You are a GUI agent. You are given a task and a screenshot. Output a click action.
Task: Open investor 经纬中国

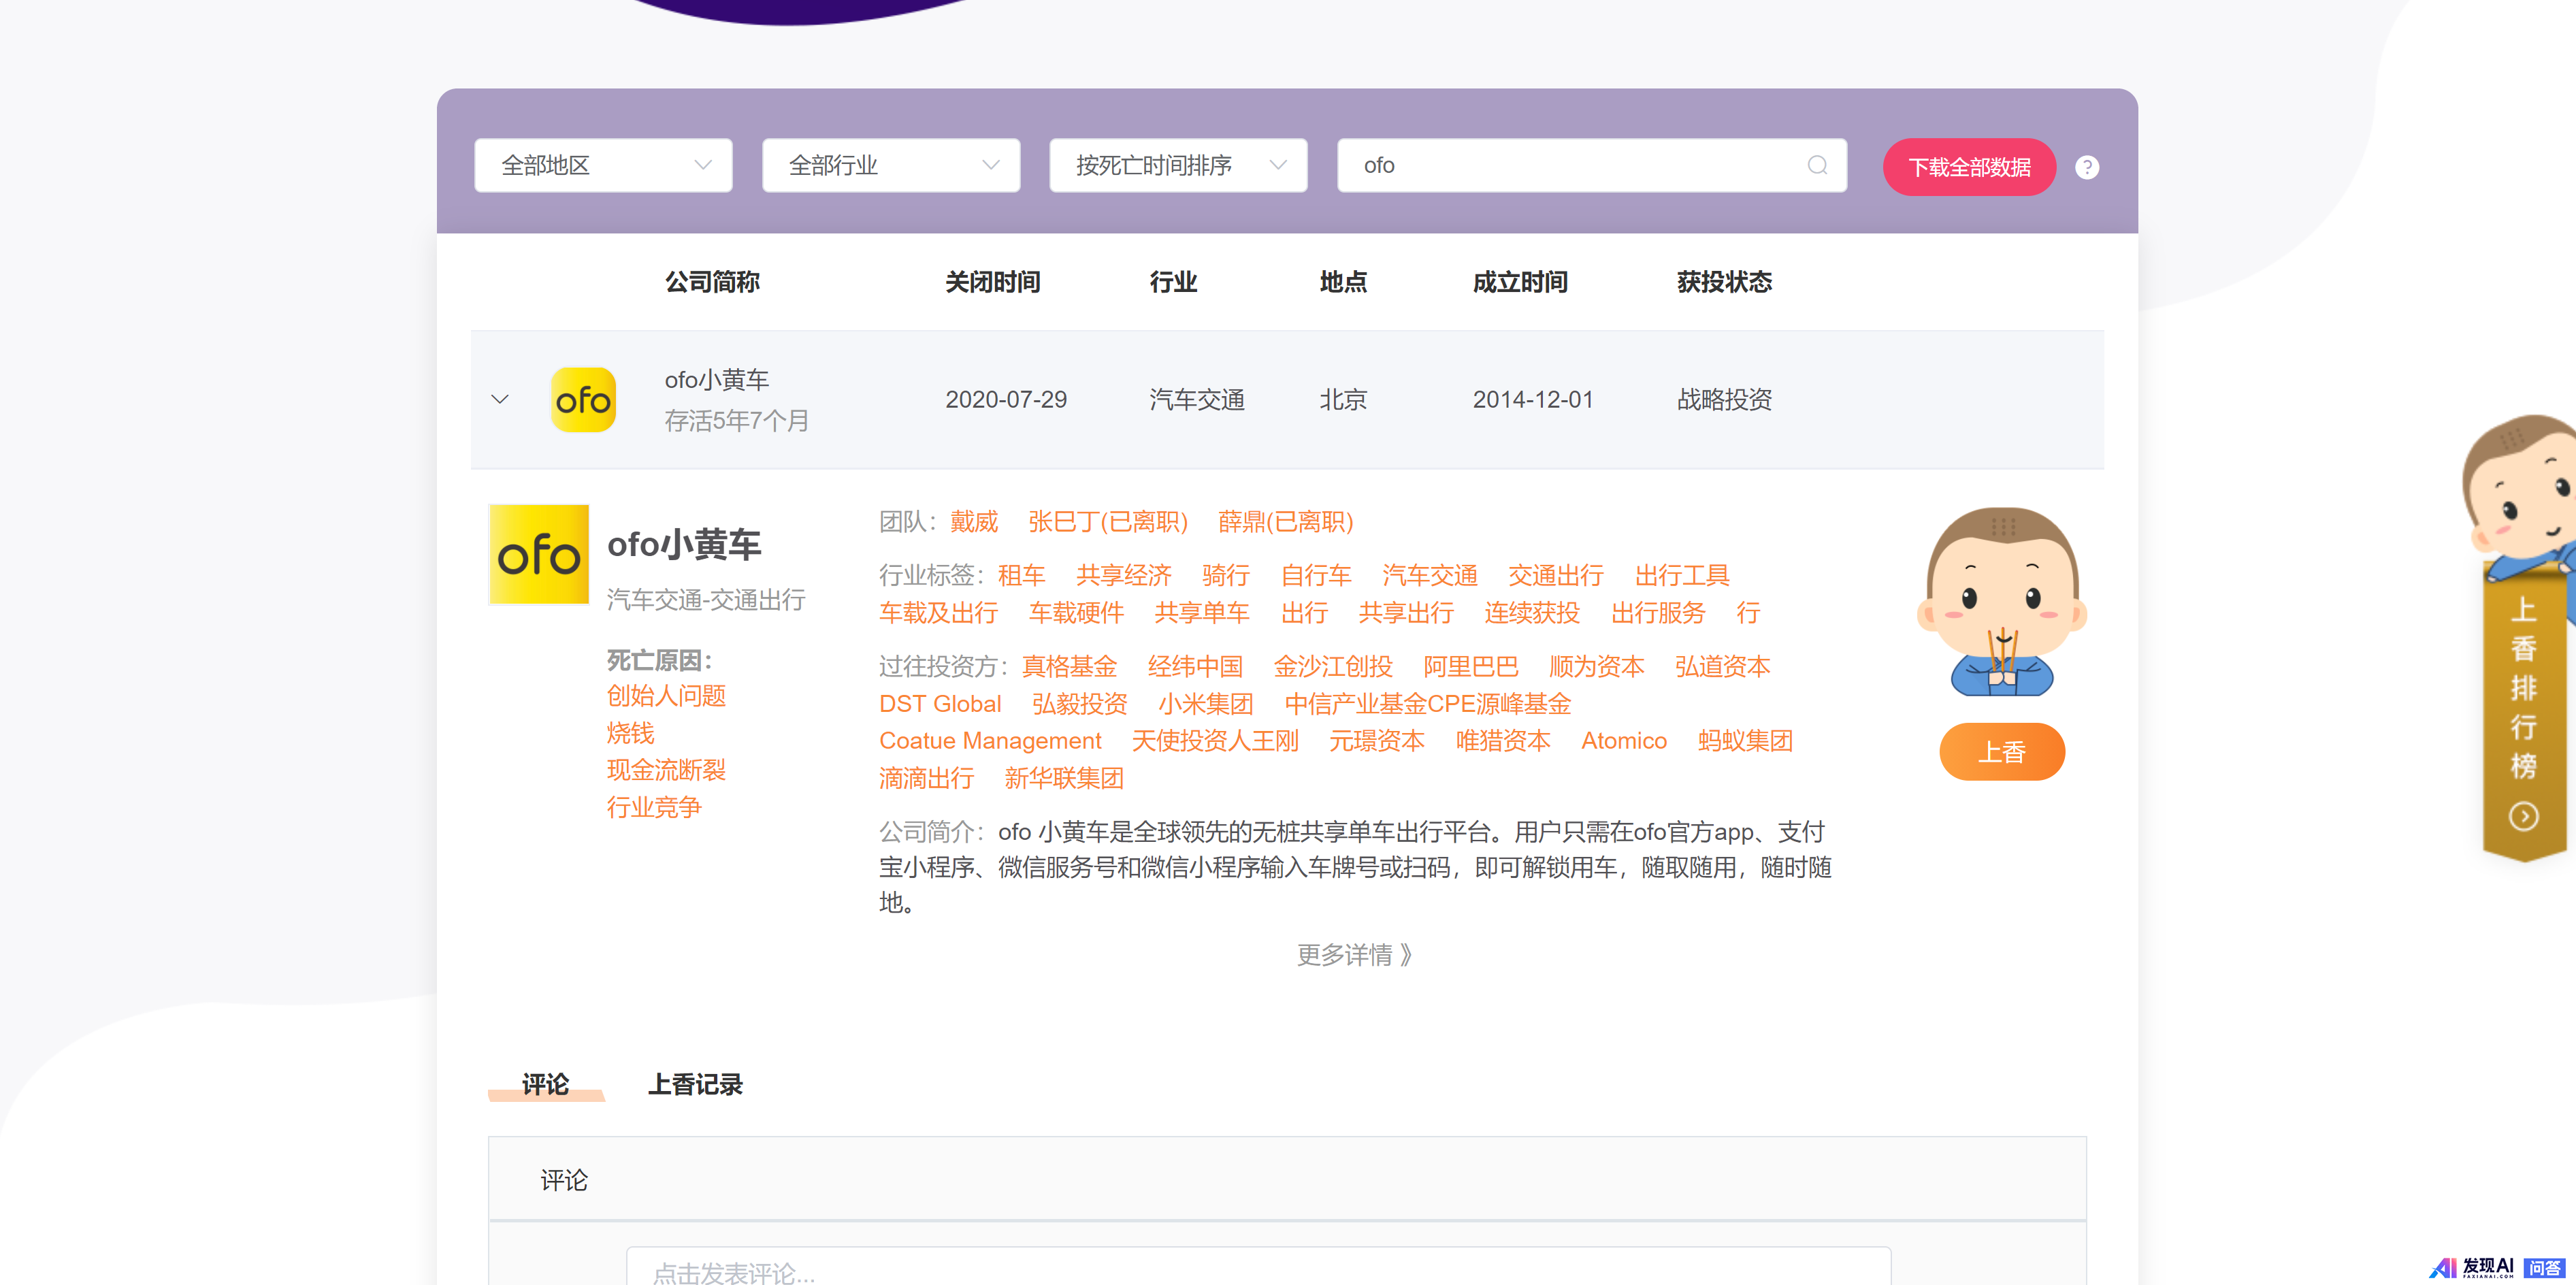pos(1196,667)
